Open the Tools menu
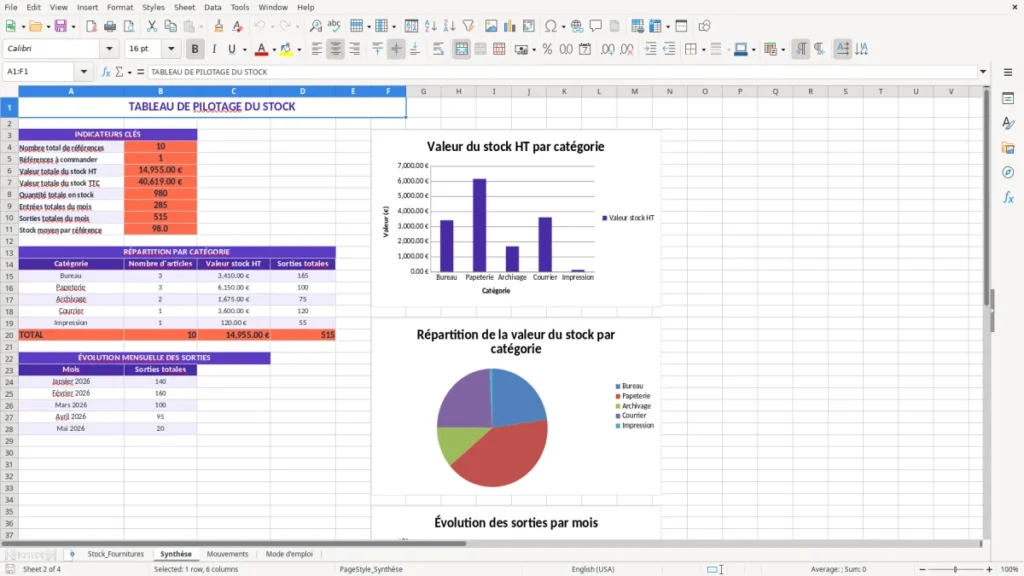The height and width of the screenshot is (576, 1024). pos(240,7)
